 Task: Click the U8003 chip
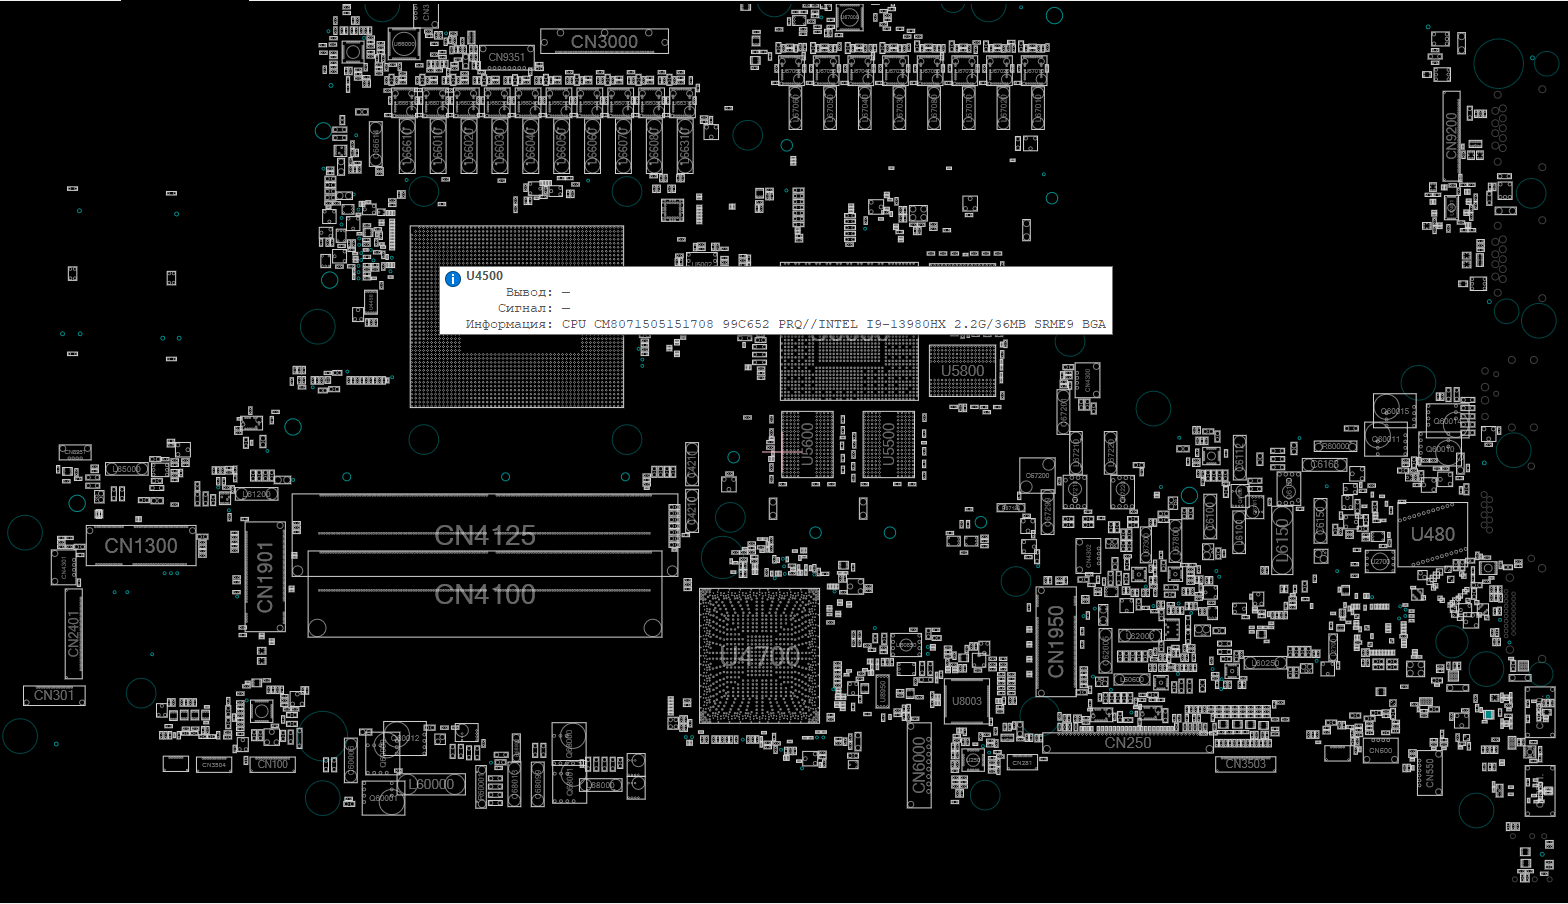(x=966, y=701)
